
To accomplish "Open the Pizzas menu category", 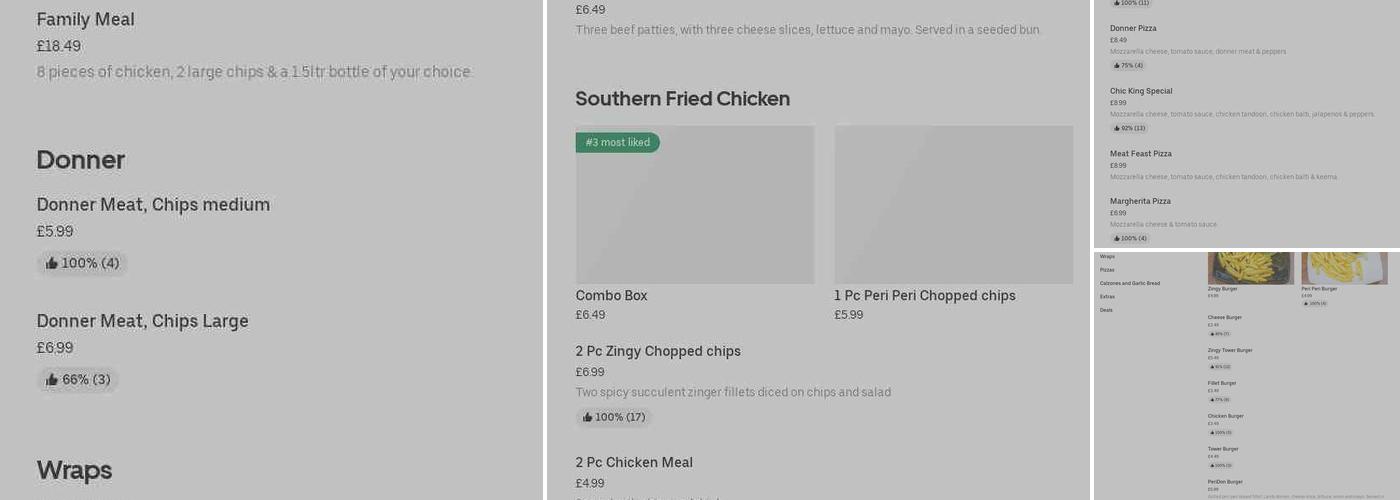I will click(x=1107, y=270).
